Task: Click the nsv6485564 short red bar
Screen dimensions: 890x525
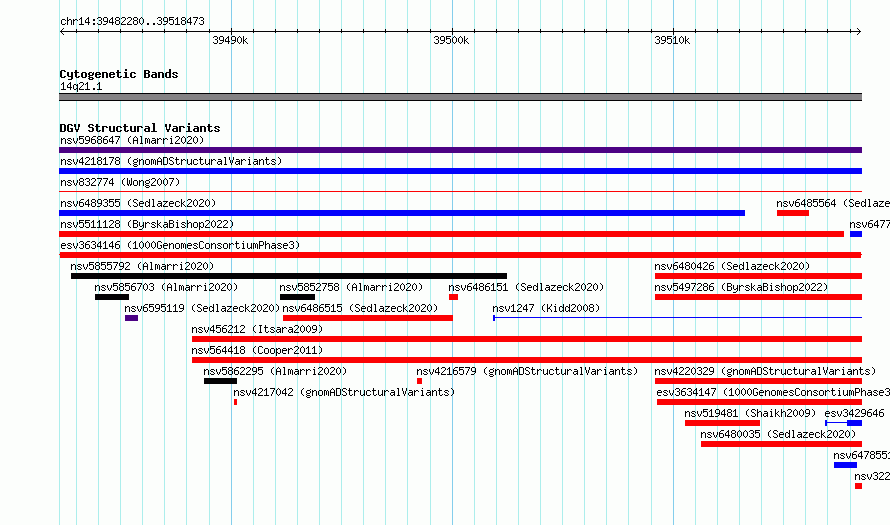Action: pyautogui.click(x=793, y=213)
